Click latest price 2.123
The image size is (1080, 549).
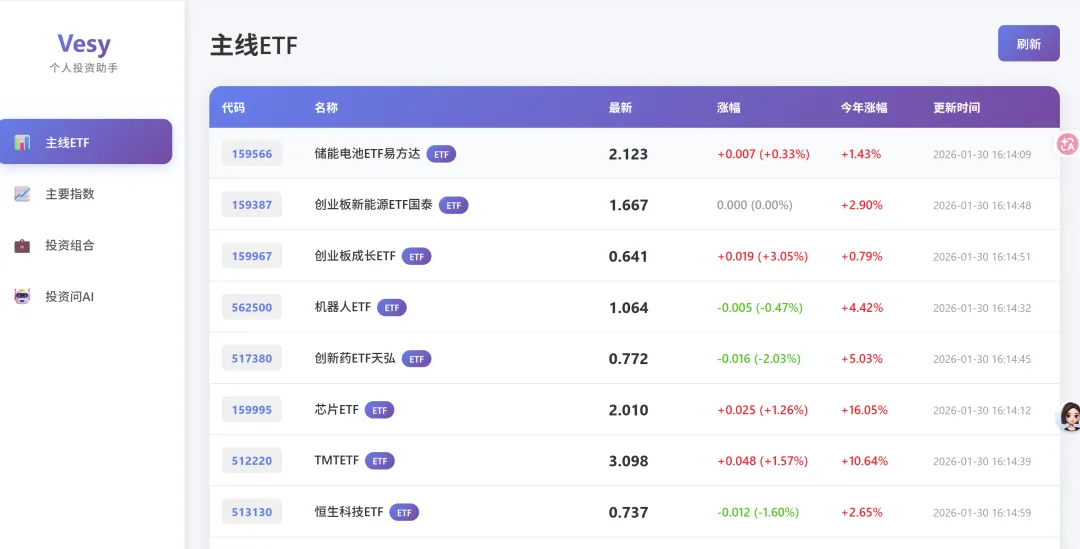click(628, 154)
